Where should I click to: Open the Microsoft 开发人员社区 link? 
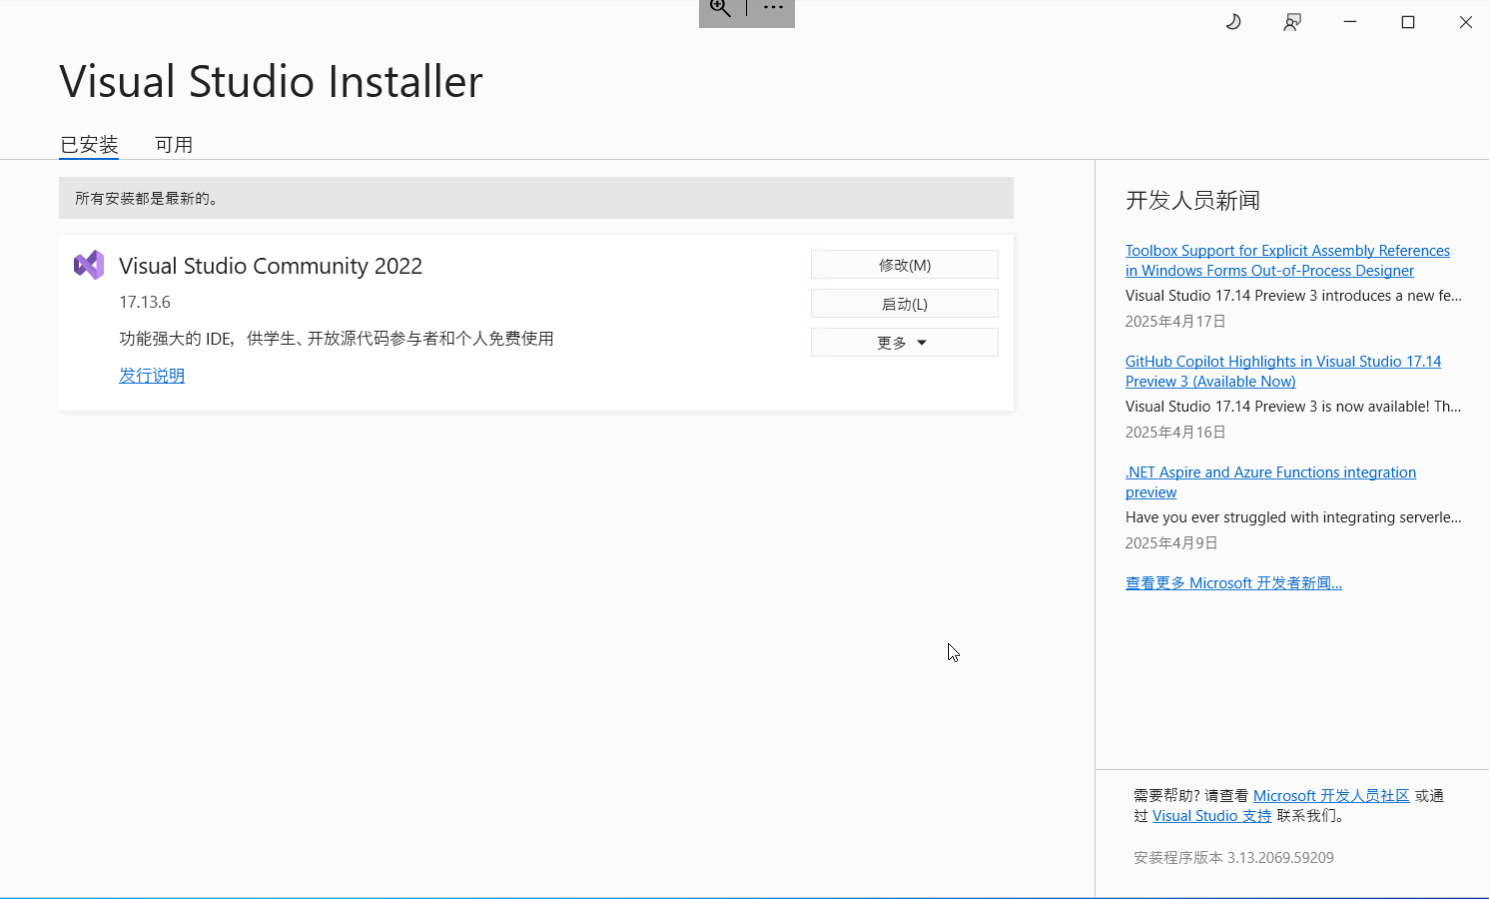(x=1331, y=796)
